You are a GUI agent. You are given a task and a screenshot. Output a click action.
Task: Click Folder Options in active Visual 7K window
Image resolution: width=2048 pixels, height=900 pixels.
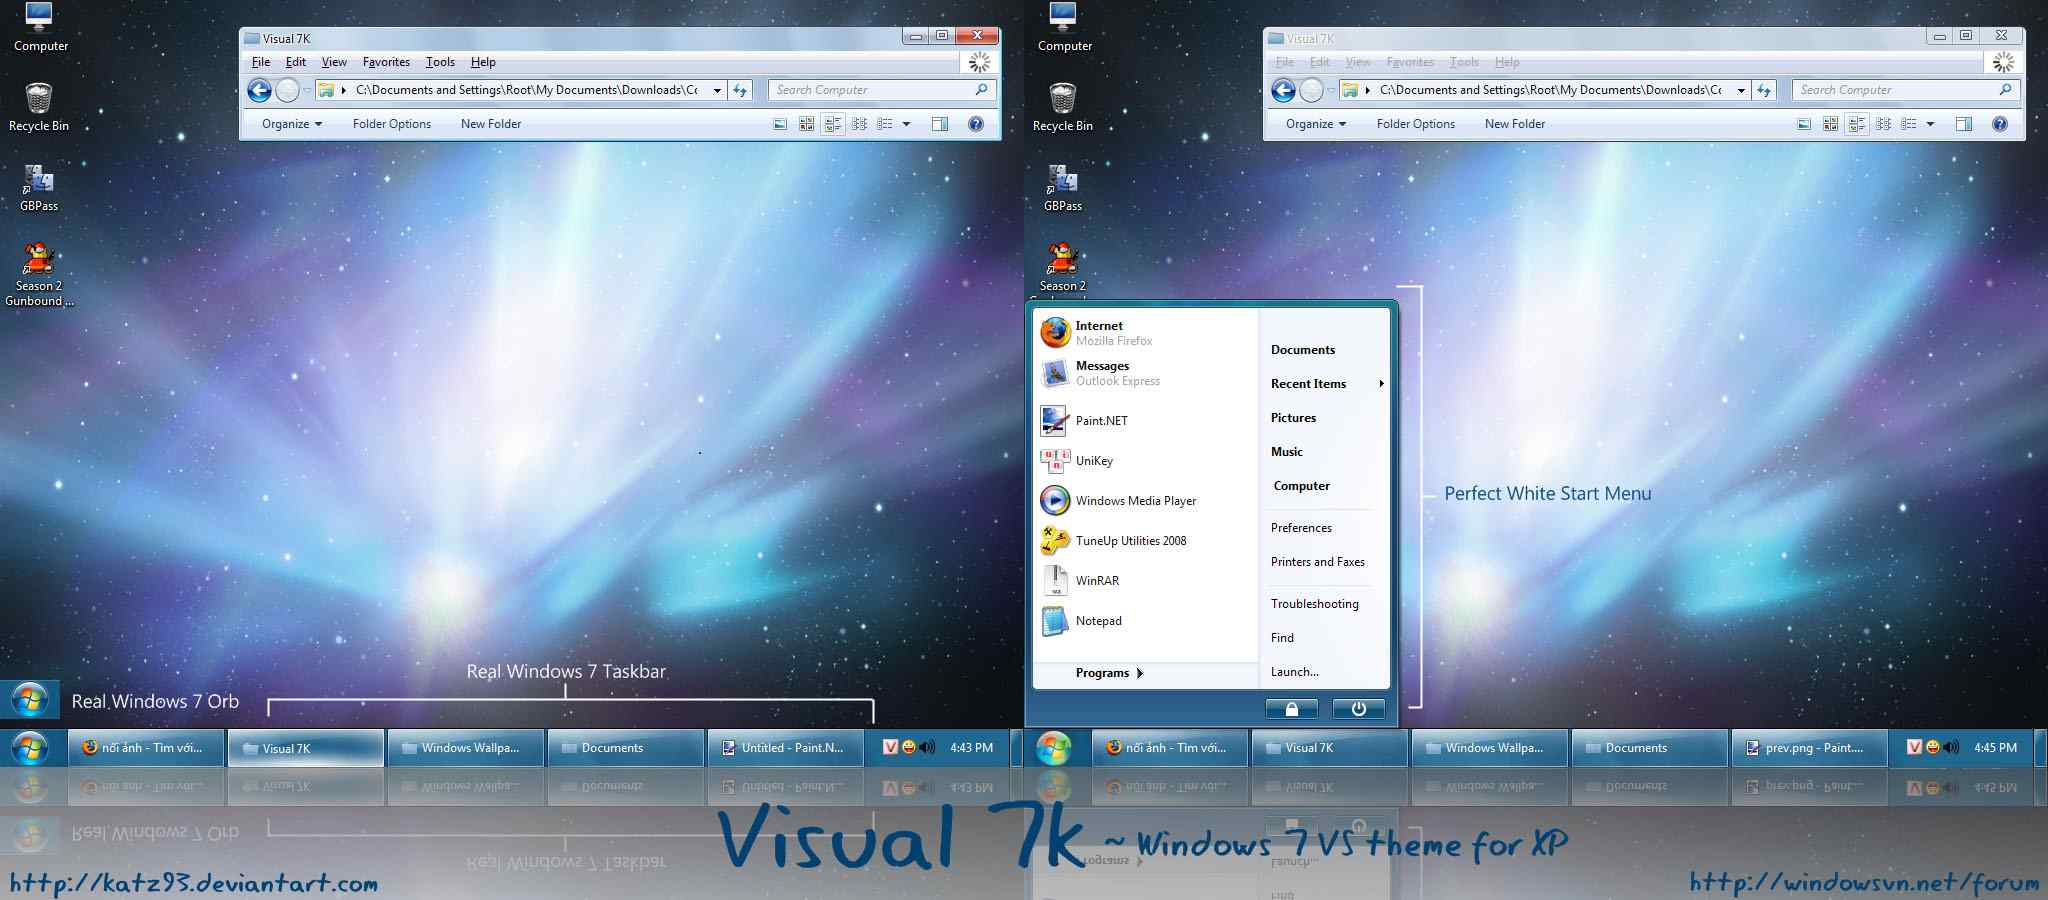392,124
